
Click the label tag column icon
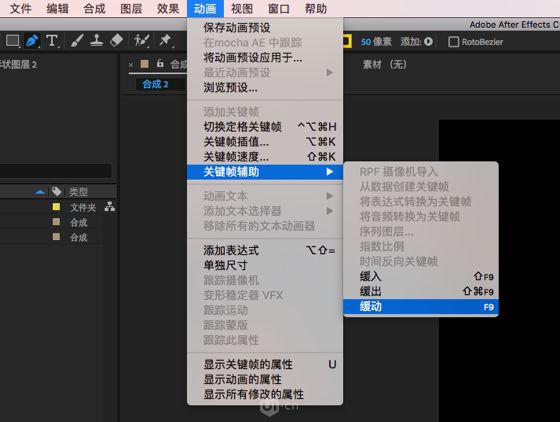[x=56, y=192]
